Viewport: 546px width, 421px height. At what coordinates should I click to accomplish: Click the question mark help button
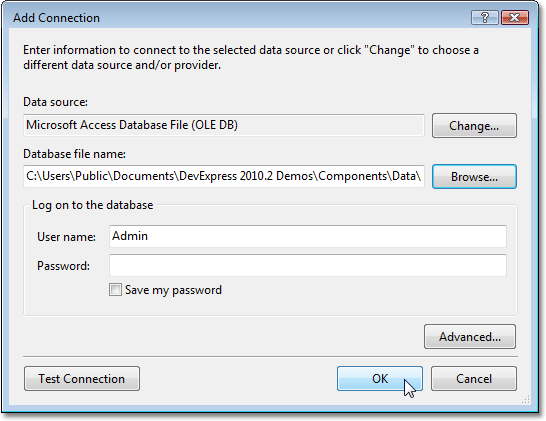[485, 17]
